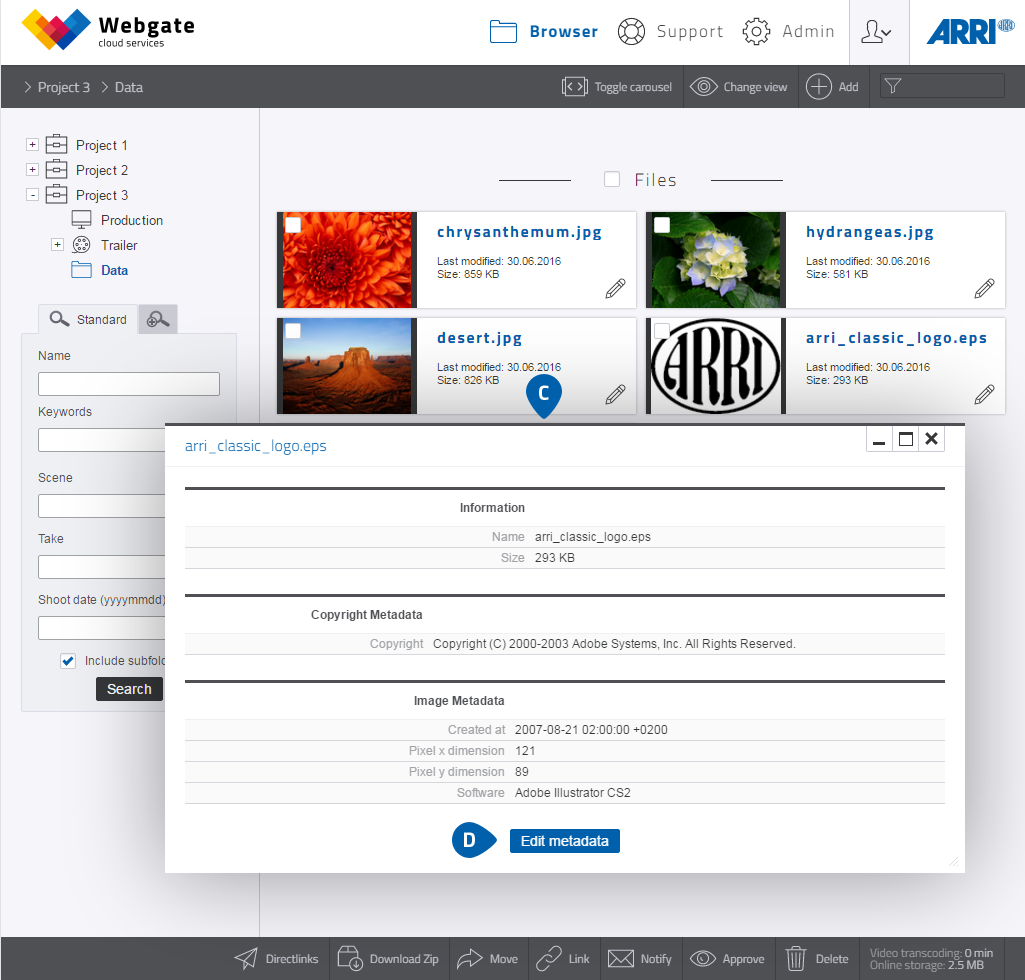Image resolution: width=1025 pixels, height=980 pixels.
Task: Open arri_classic_logo.eps file link
Action: 896,338
